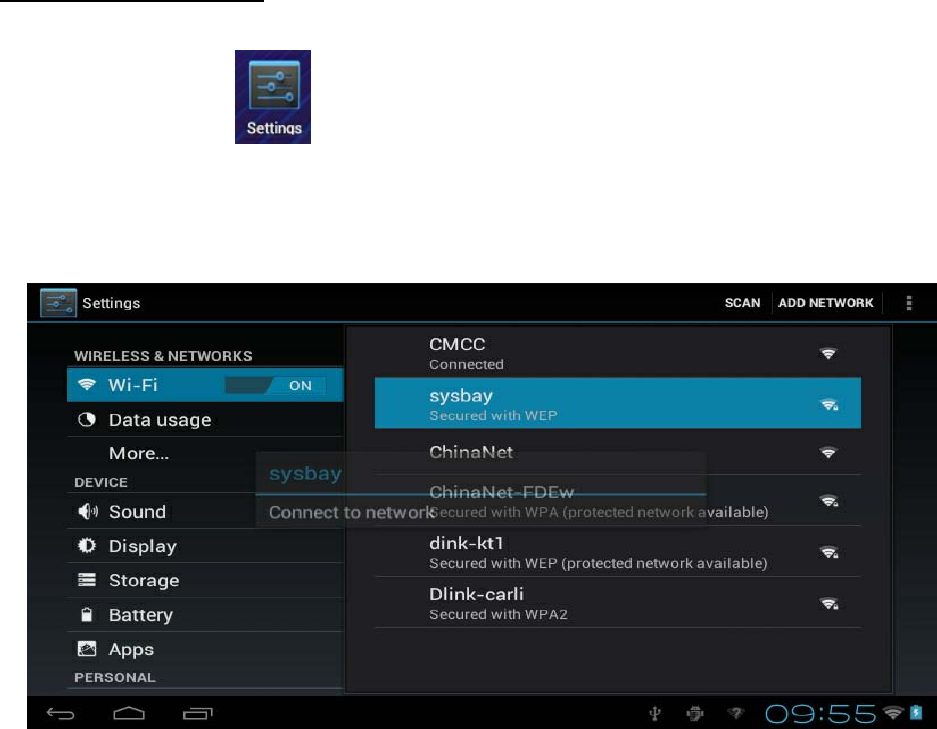This screenshot has height=729, width=937.
Task: Click the Storage icon
Action: 87,580
